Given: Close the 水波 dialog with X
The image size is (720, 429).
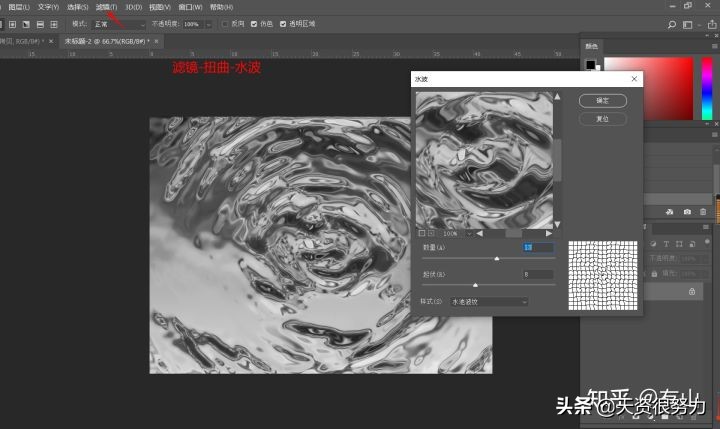Looking at the screenshot, I should (634, 79).
